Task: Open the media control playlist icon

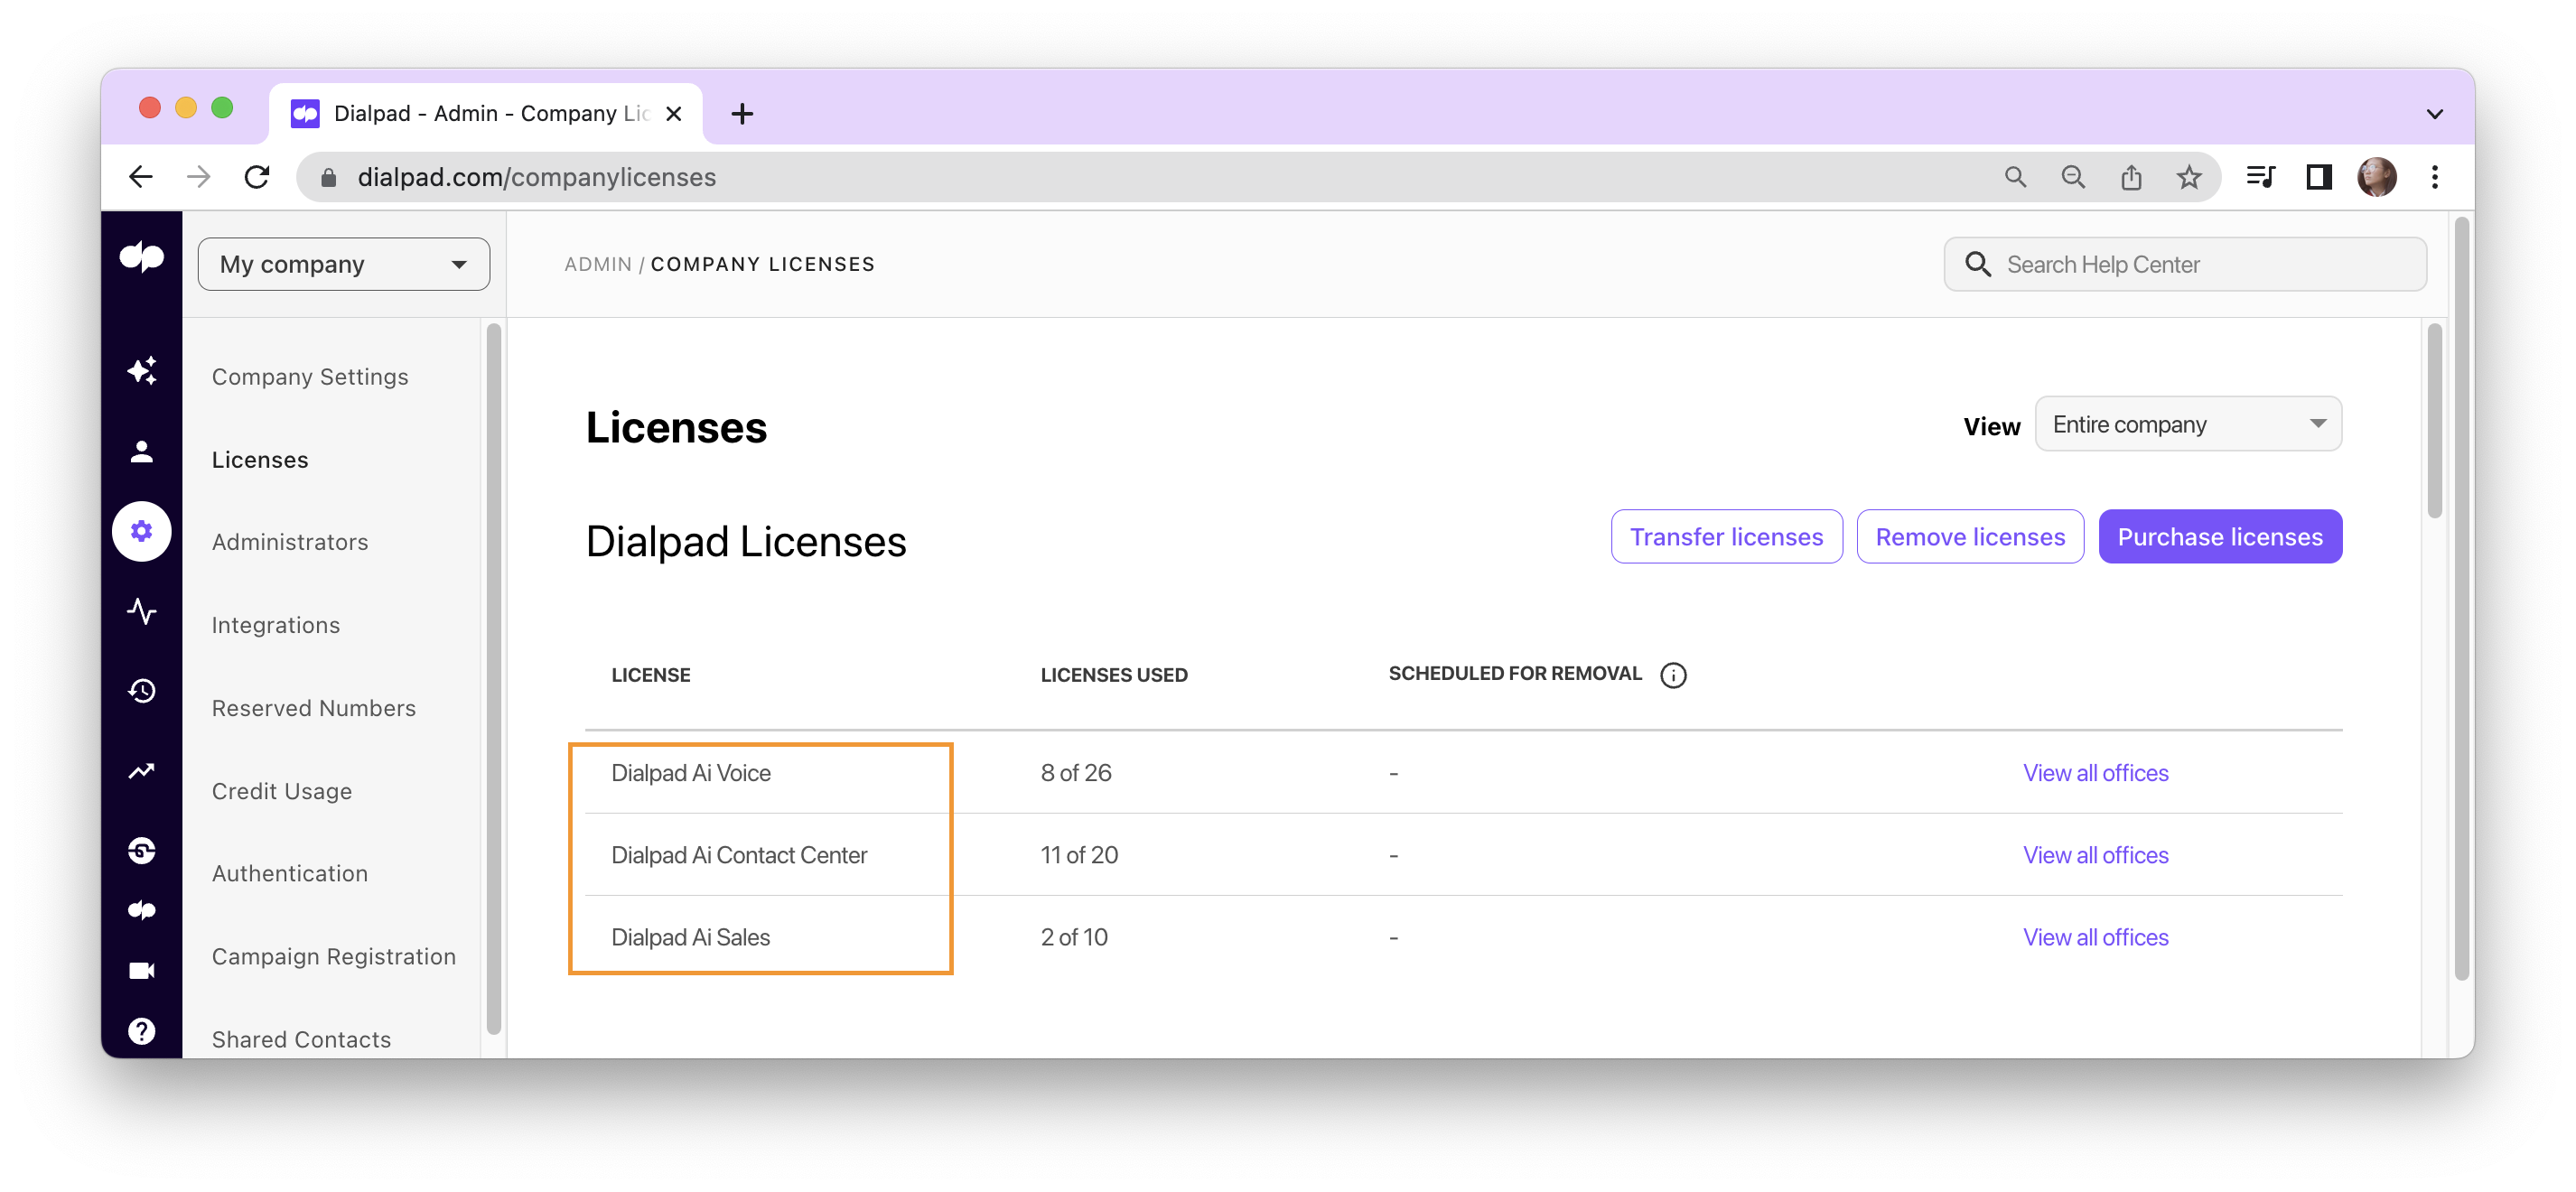Action: point(2260,177)
